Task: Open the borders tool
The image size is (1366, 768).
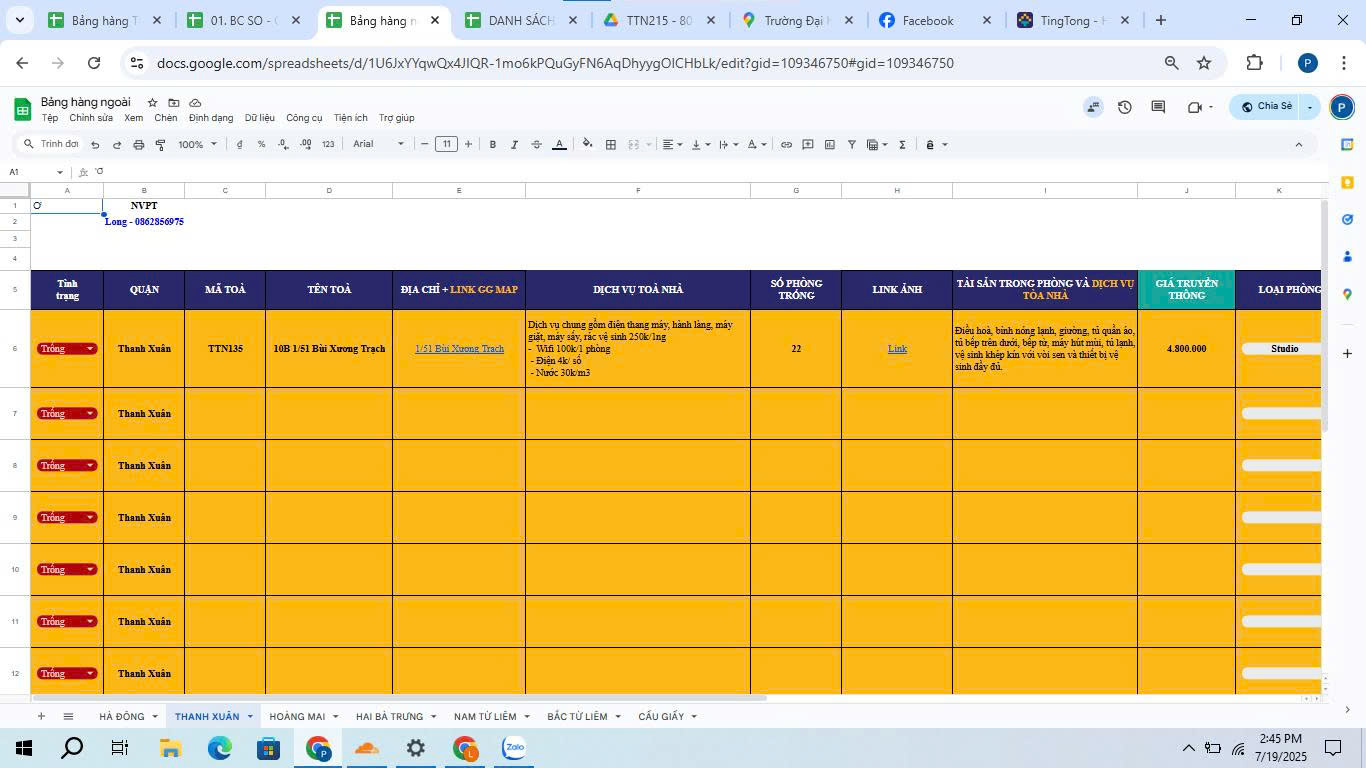Action: tap(610, 145)
